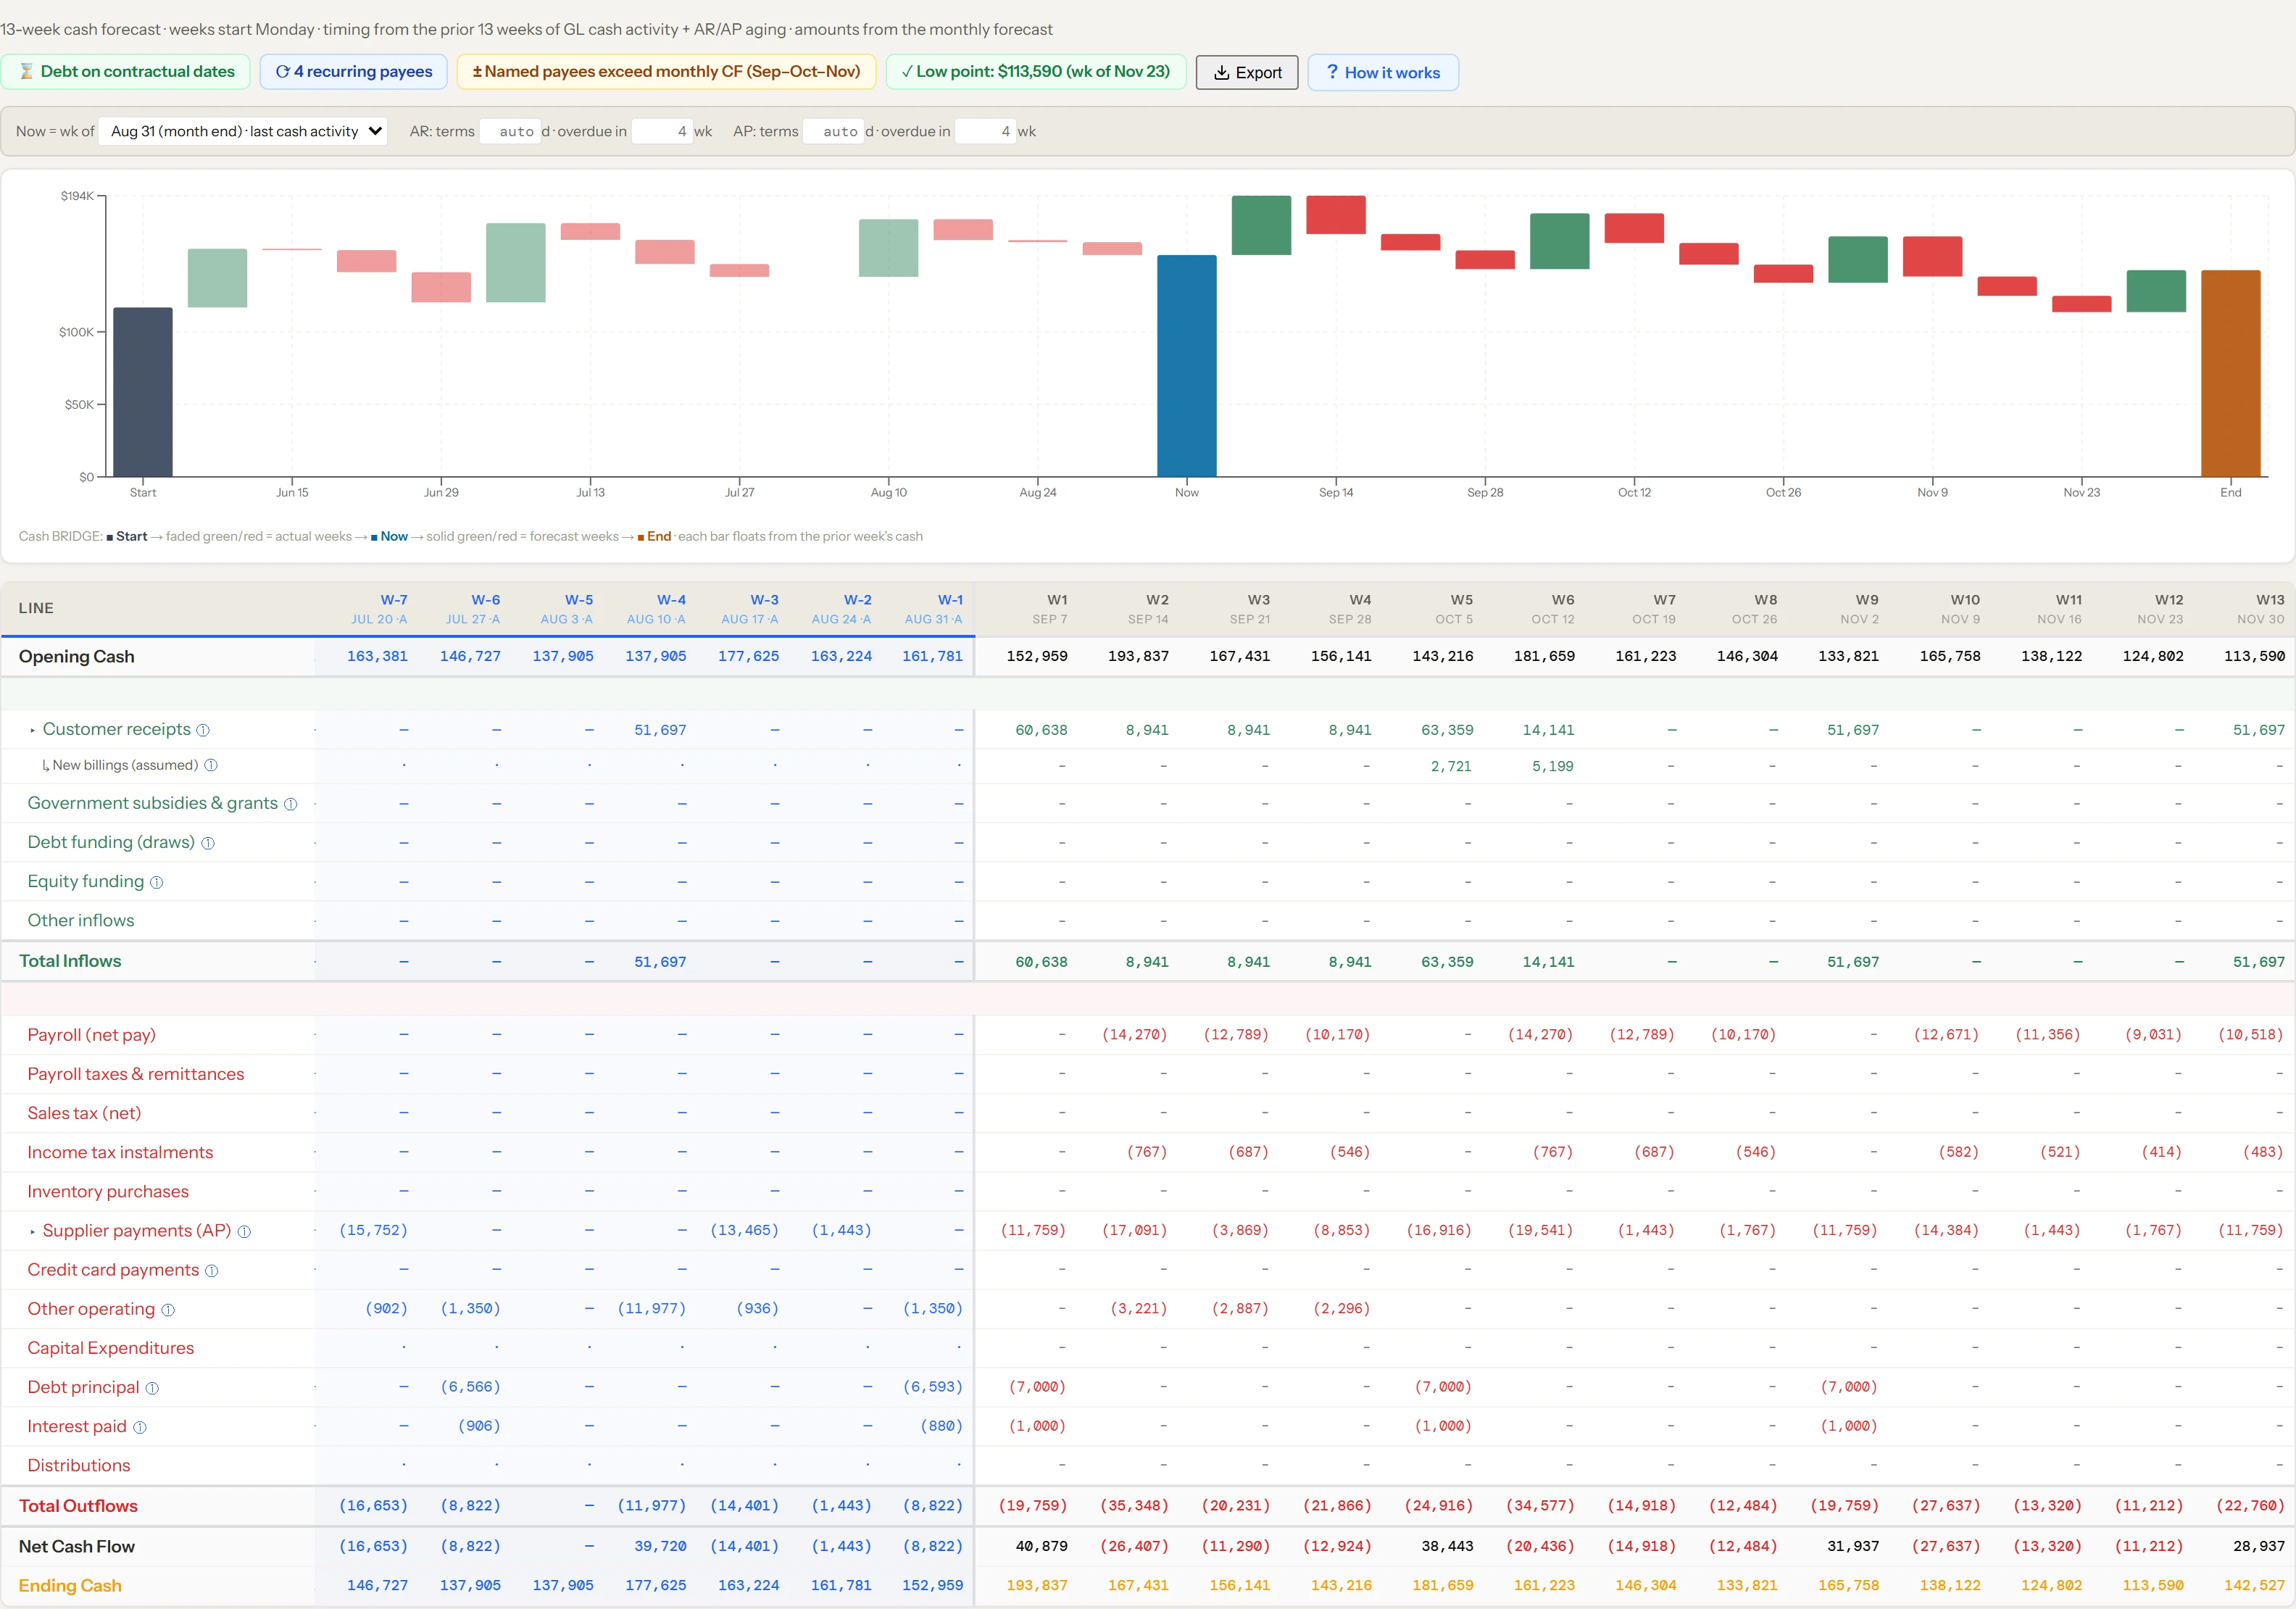Viewport: 2296px width, 1609px height.
Task: Select the W-4 AUG 10 column header
Action: [x=656, y=609]
